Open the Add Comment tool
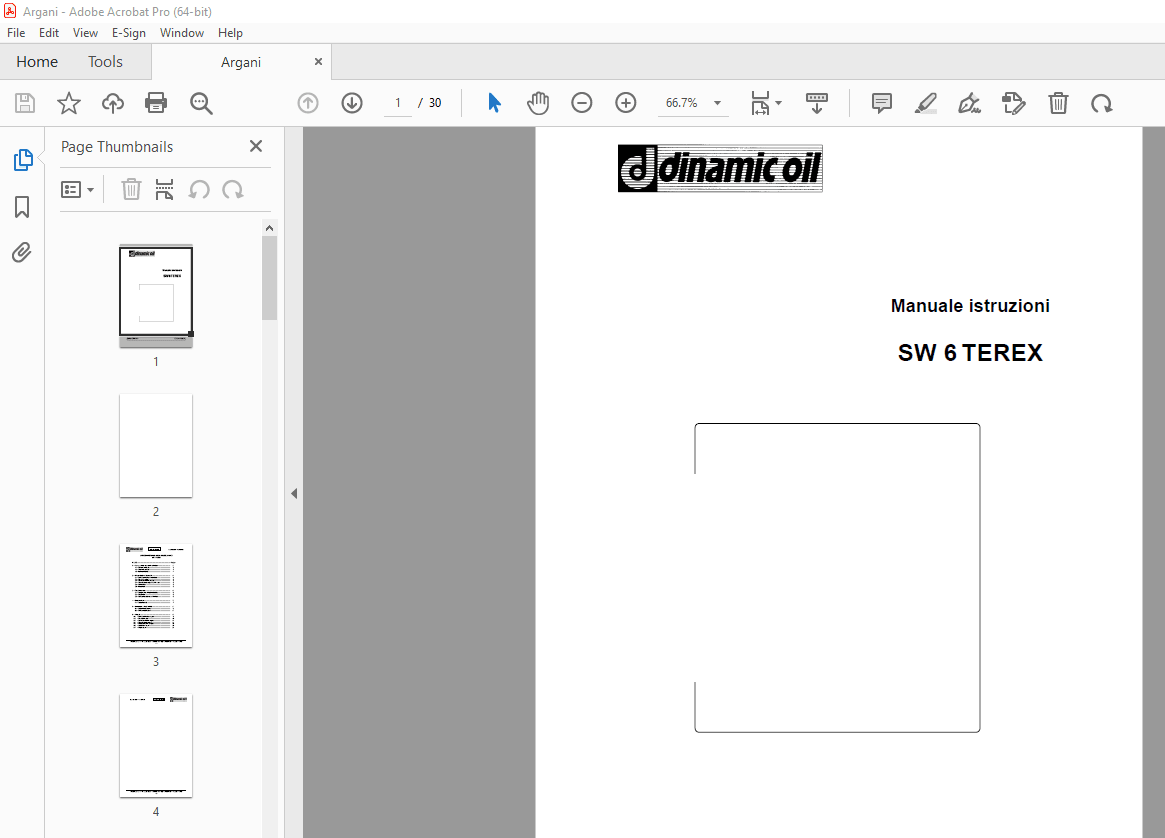Screen dimensions: 1165x838 881,103
